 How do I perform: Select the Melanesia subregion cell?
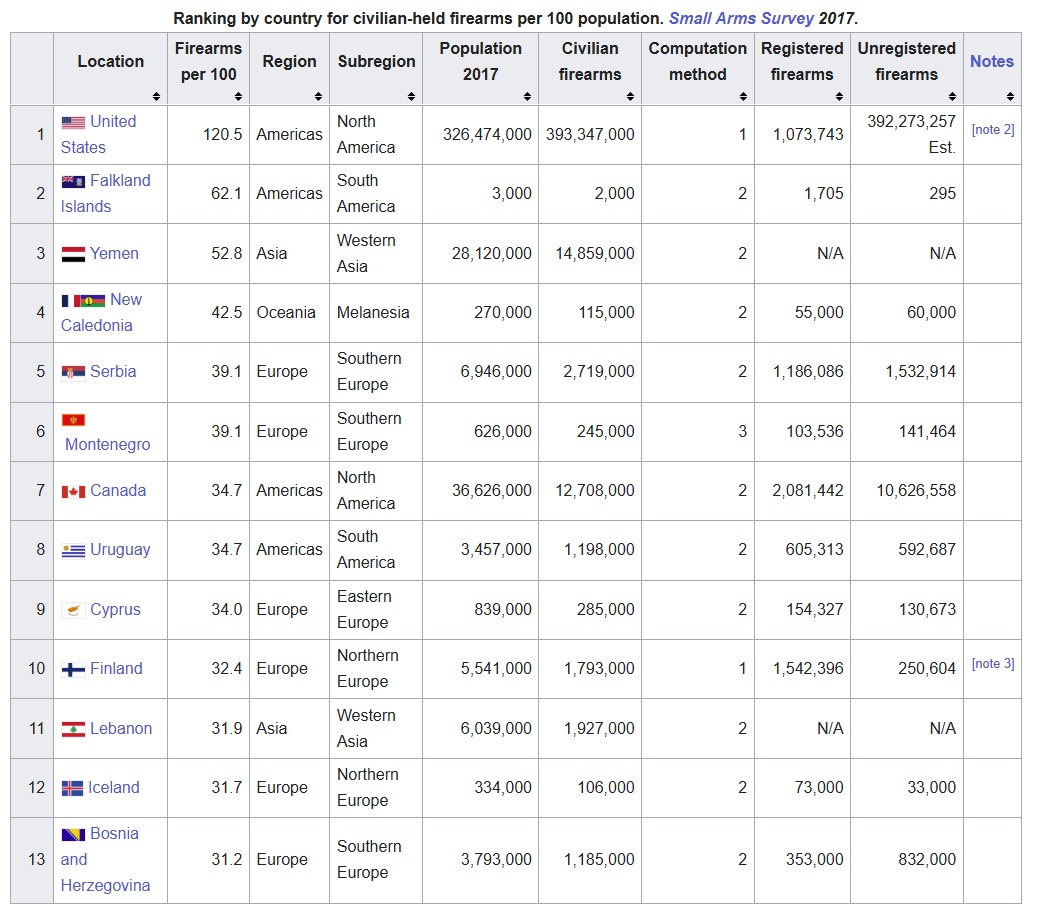(x=376, y=313)
